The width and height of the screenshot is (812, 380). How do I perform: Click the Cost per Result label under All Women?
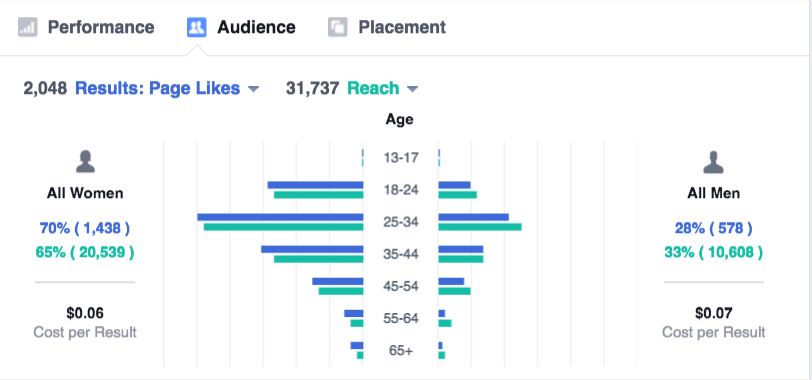pos(85,332)
